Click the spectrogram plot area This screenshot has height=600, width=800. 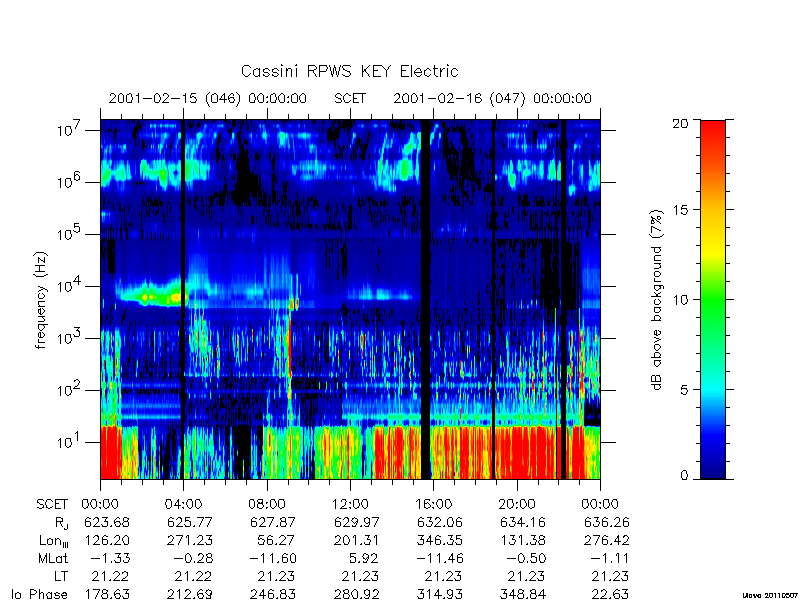(350, 299)
